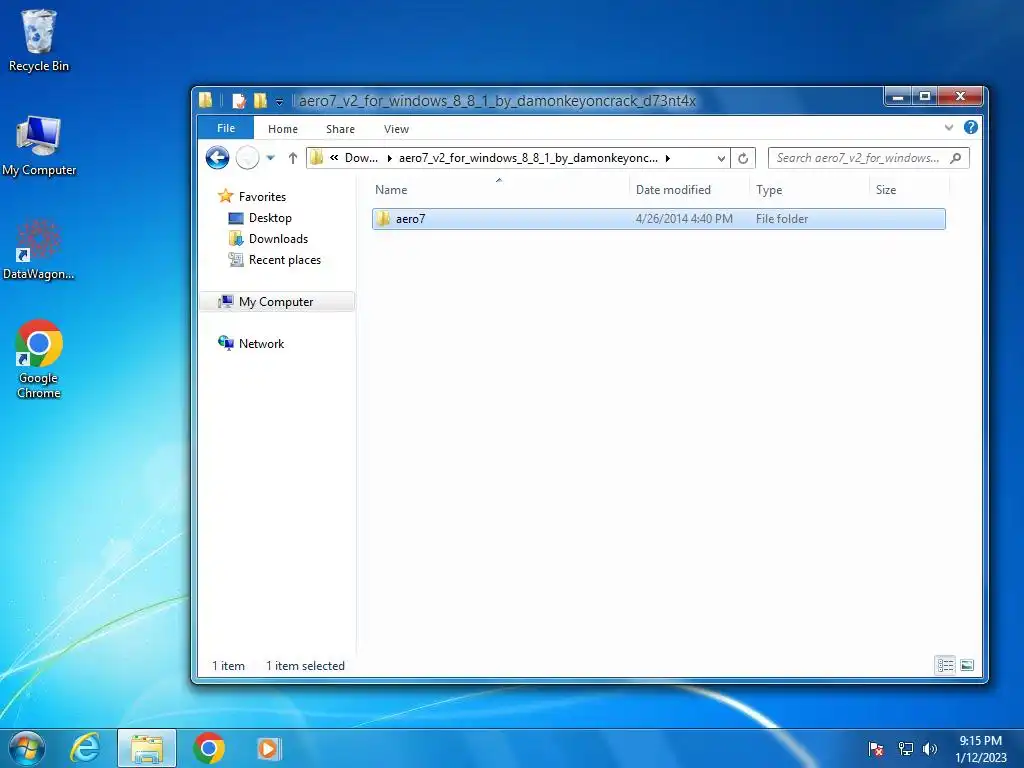Open the Home ribbon tab
The width and height of the screenshot is (1024, 768).
[283, 129]
